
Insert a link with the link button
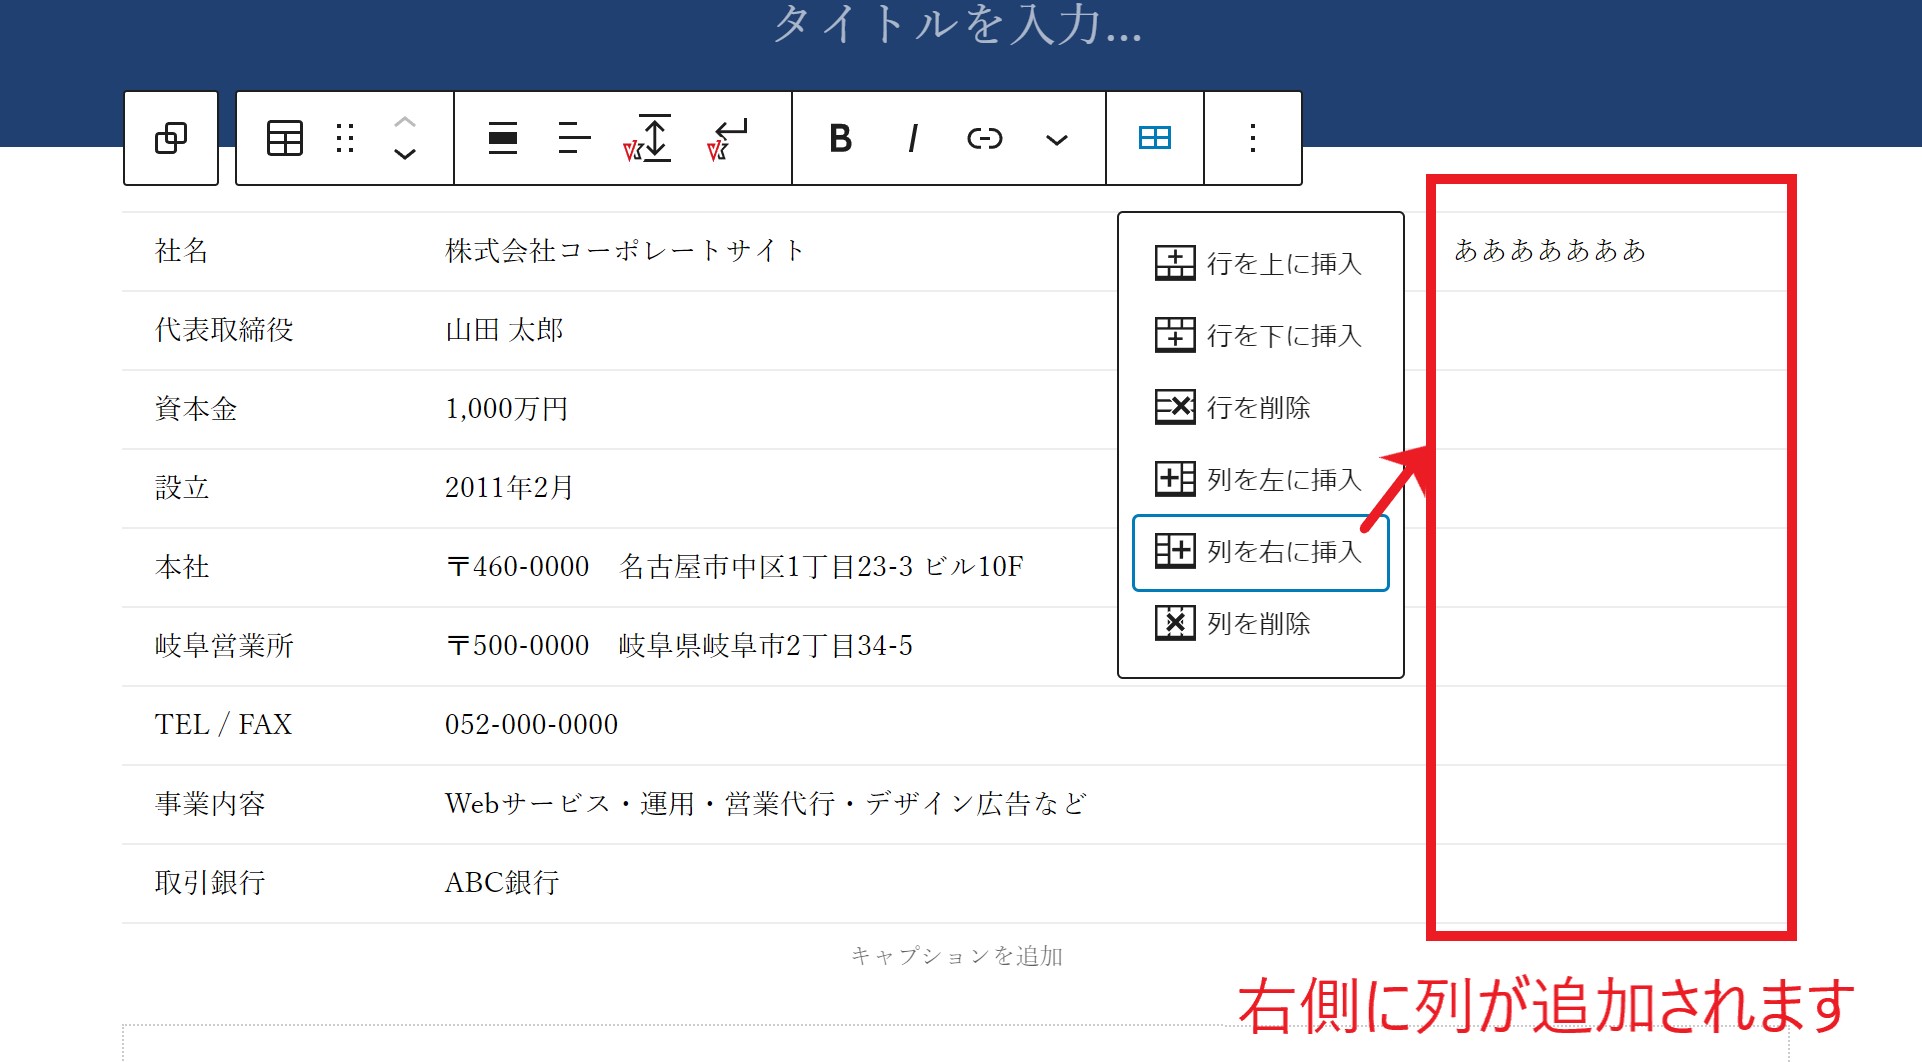pos(984,138)
